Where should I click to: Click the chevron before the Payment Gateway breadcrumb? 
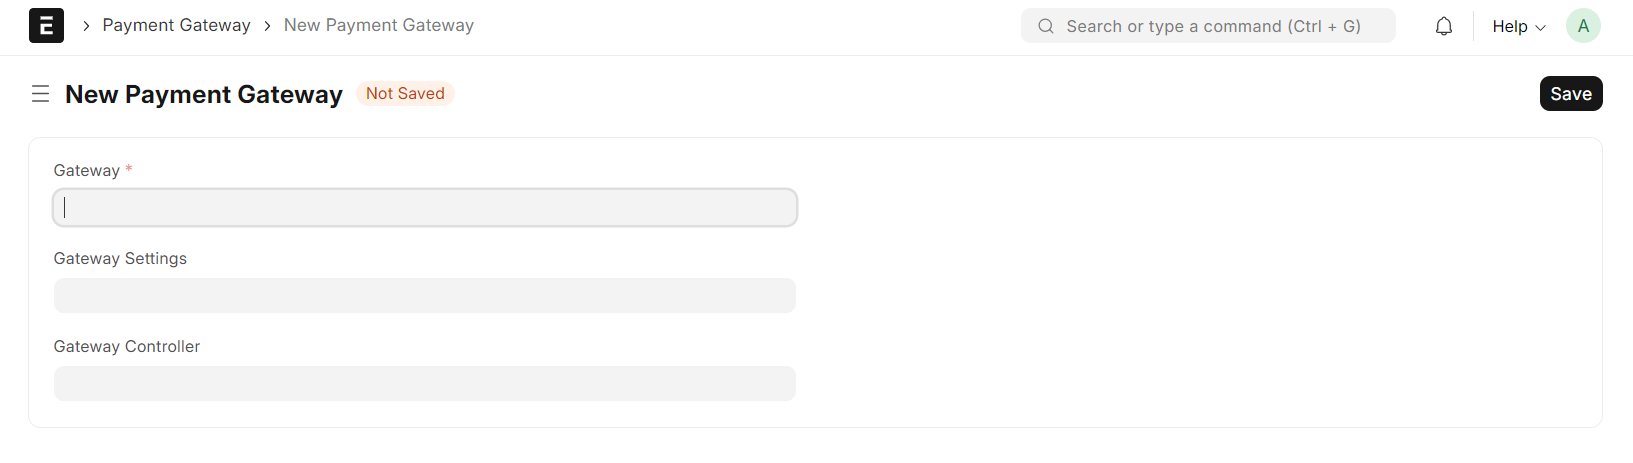point(86,26)
